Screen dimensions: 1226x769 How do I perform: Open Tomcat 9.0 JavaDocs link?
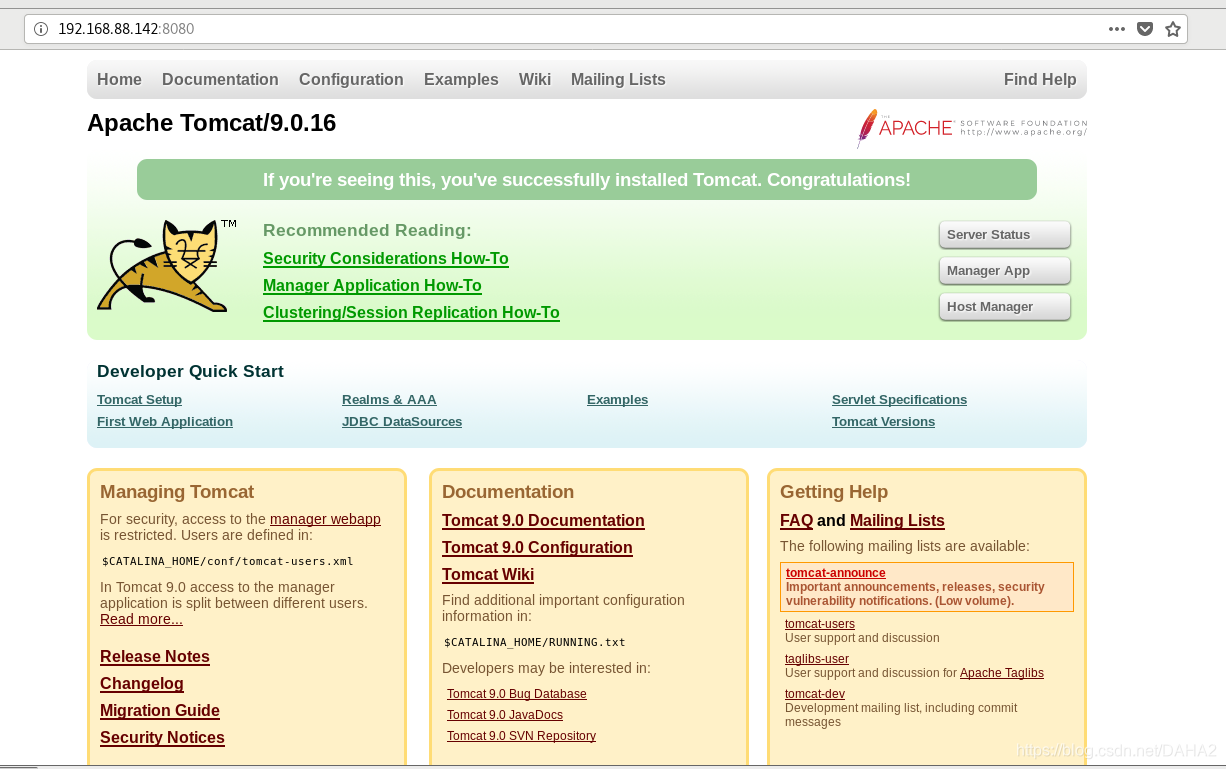pos(505,714)
